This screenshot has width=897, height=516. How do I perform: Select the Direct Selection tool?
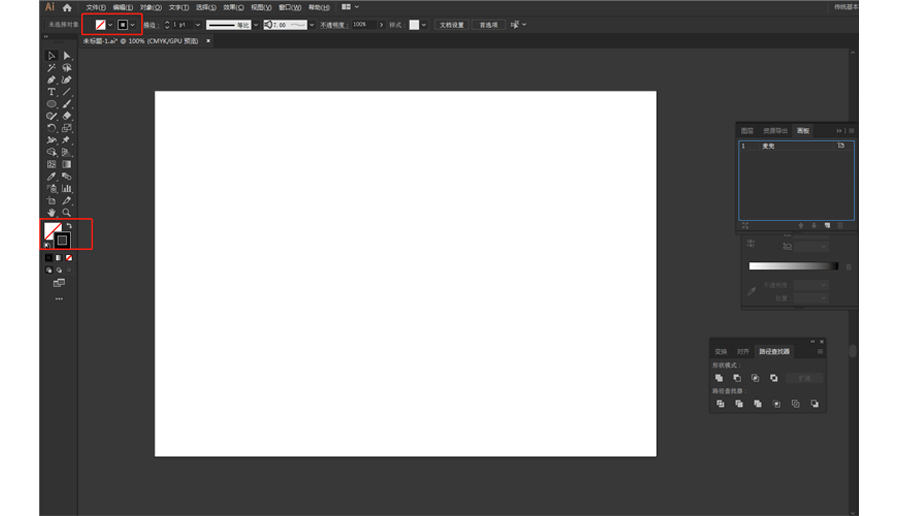67,55
